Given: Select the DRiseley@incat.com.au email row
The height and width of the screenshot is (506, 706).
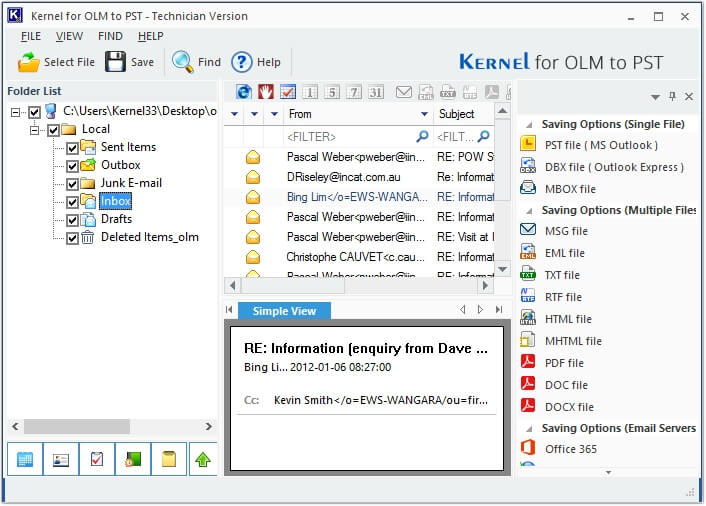Looking at the screenshot, I should point(359,177).
